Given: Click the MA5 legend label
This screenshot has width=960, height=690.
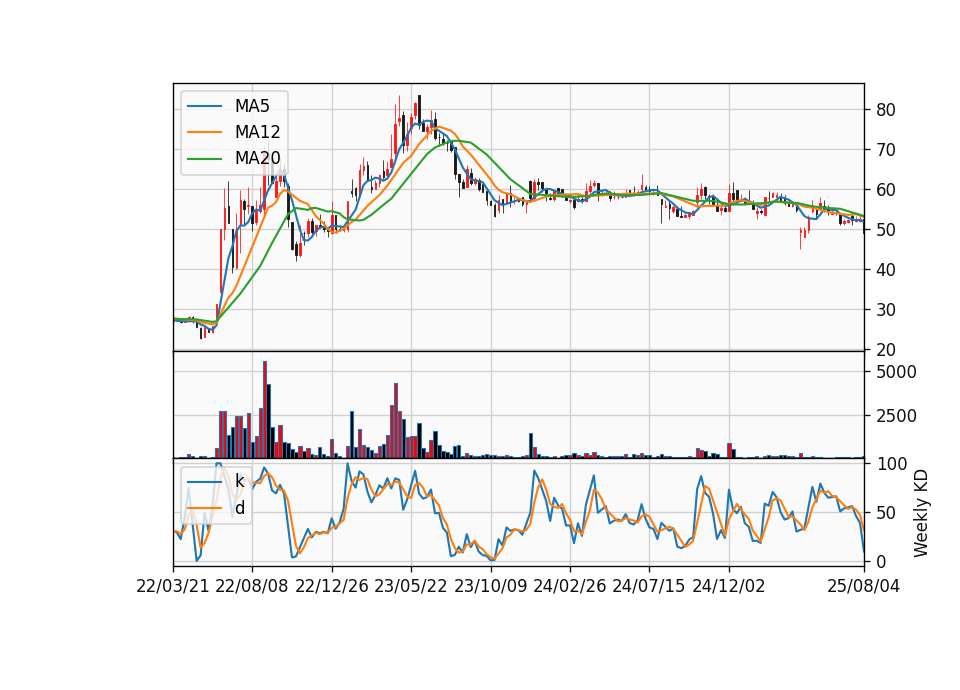Looking at the screenshot, I should (x=252, y=106).
